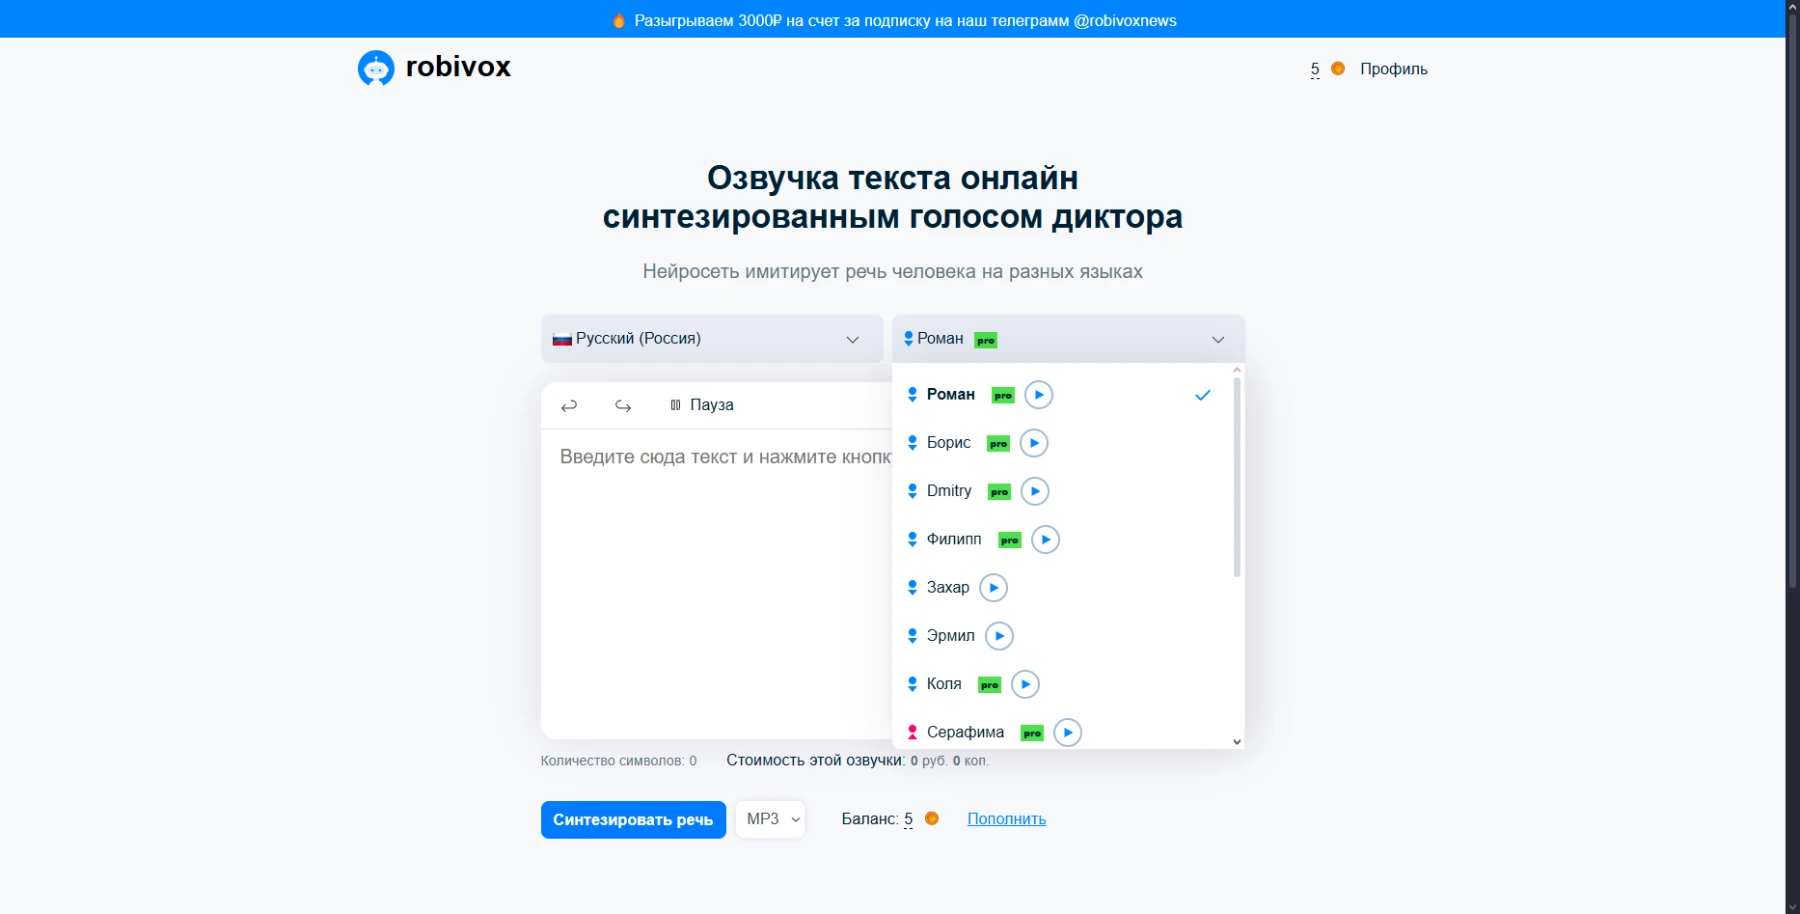Image resolution: width=1800 pixels, height=914 pixels.
Task: Open the Профиль menu
Action: click(1393, 68)
